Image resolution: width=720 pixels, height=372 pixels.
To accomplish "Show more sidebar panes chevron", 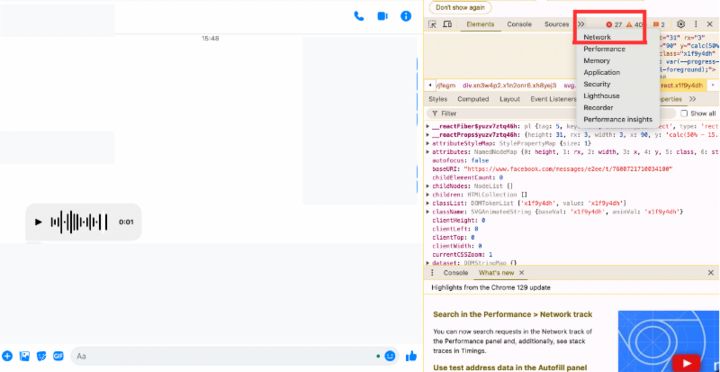I will coord(692,99).
